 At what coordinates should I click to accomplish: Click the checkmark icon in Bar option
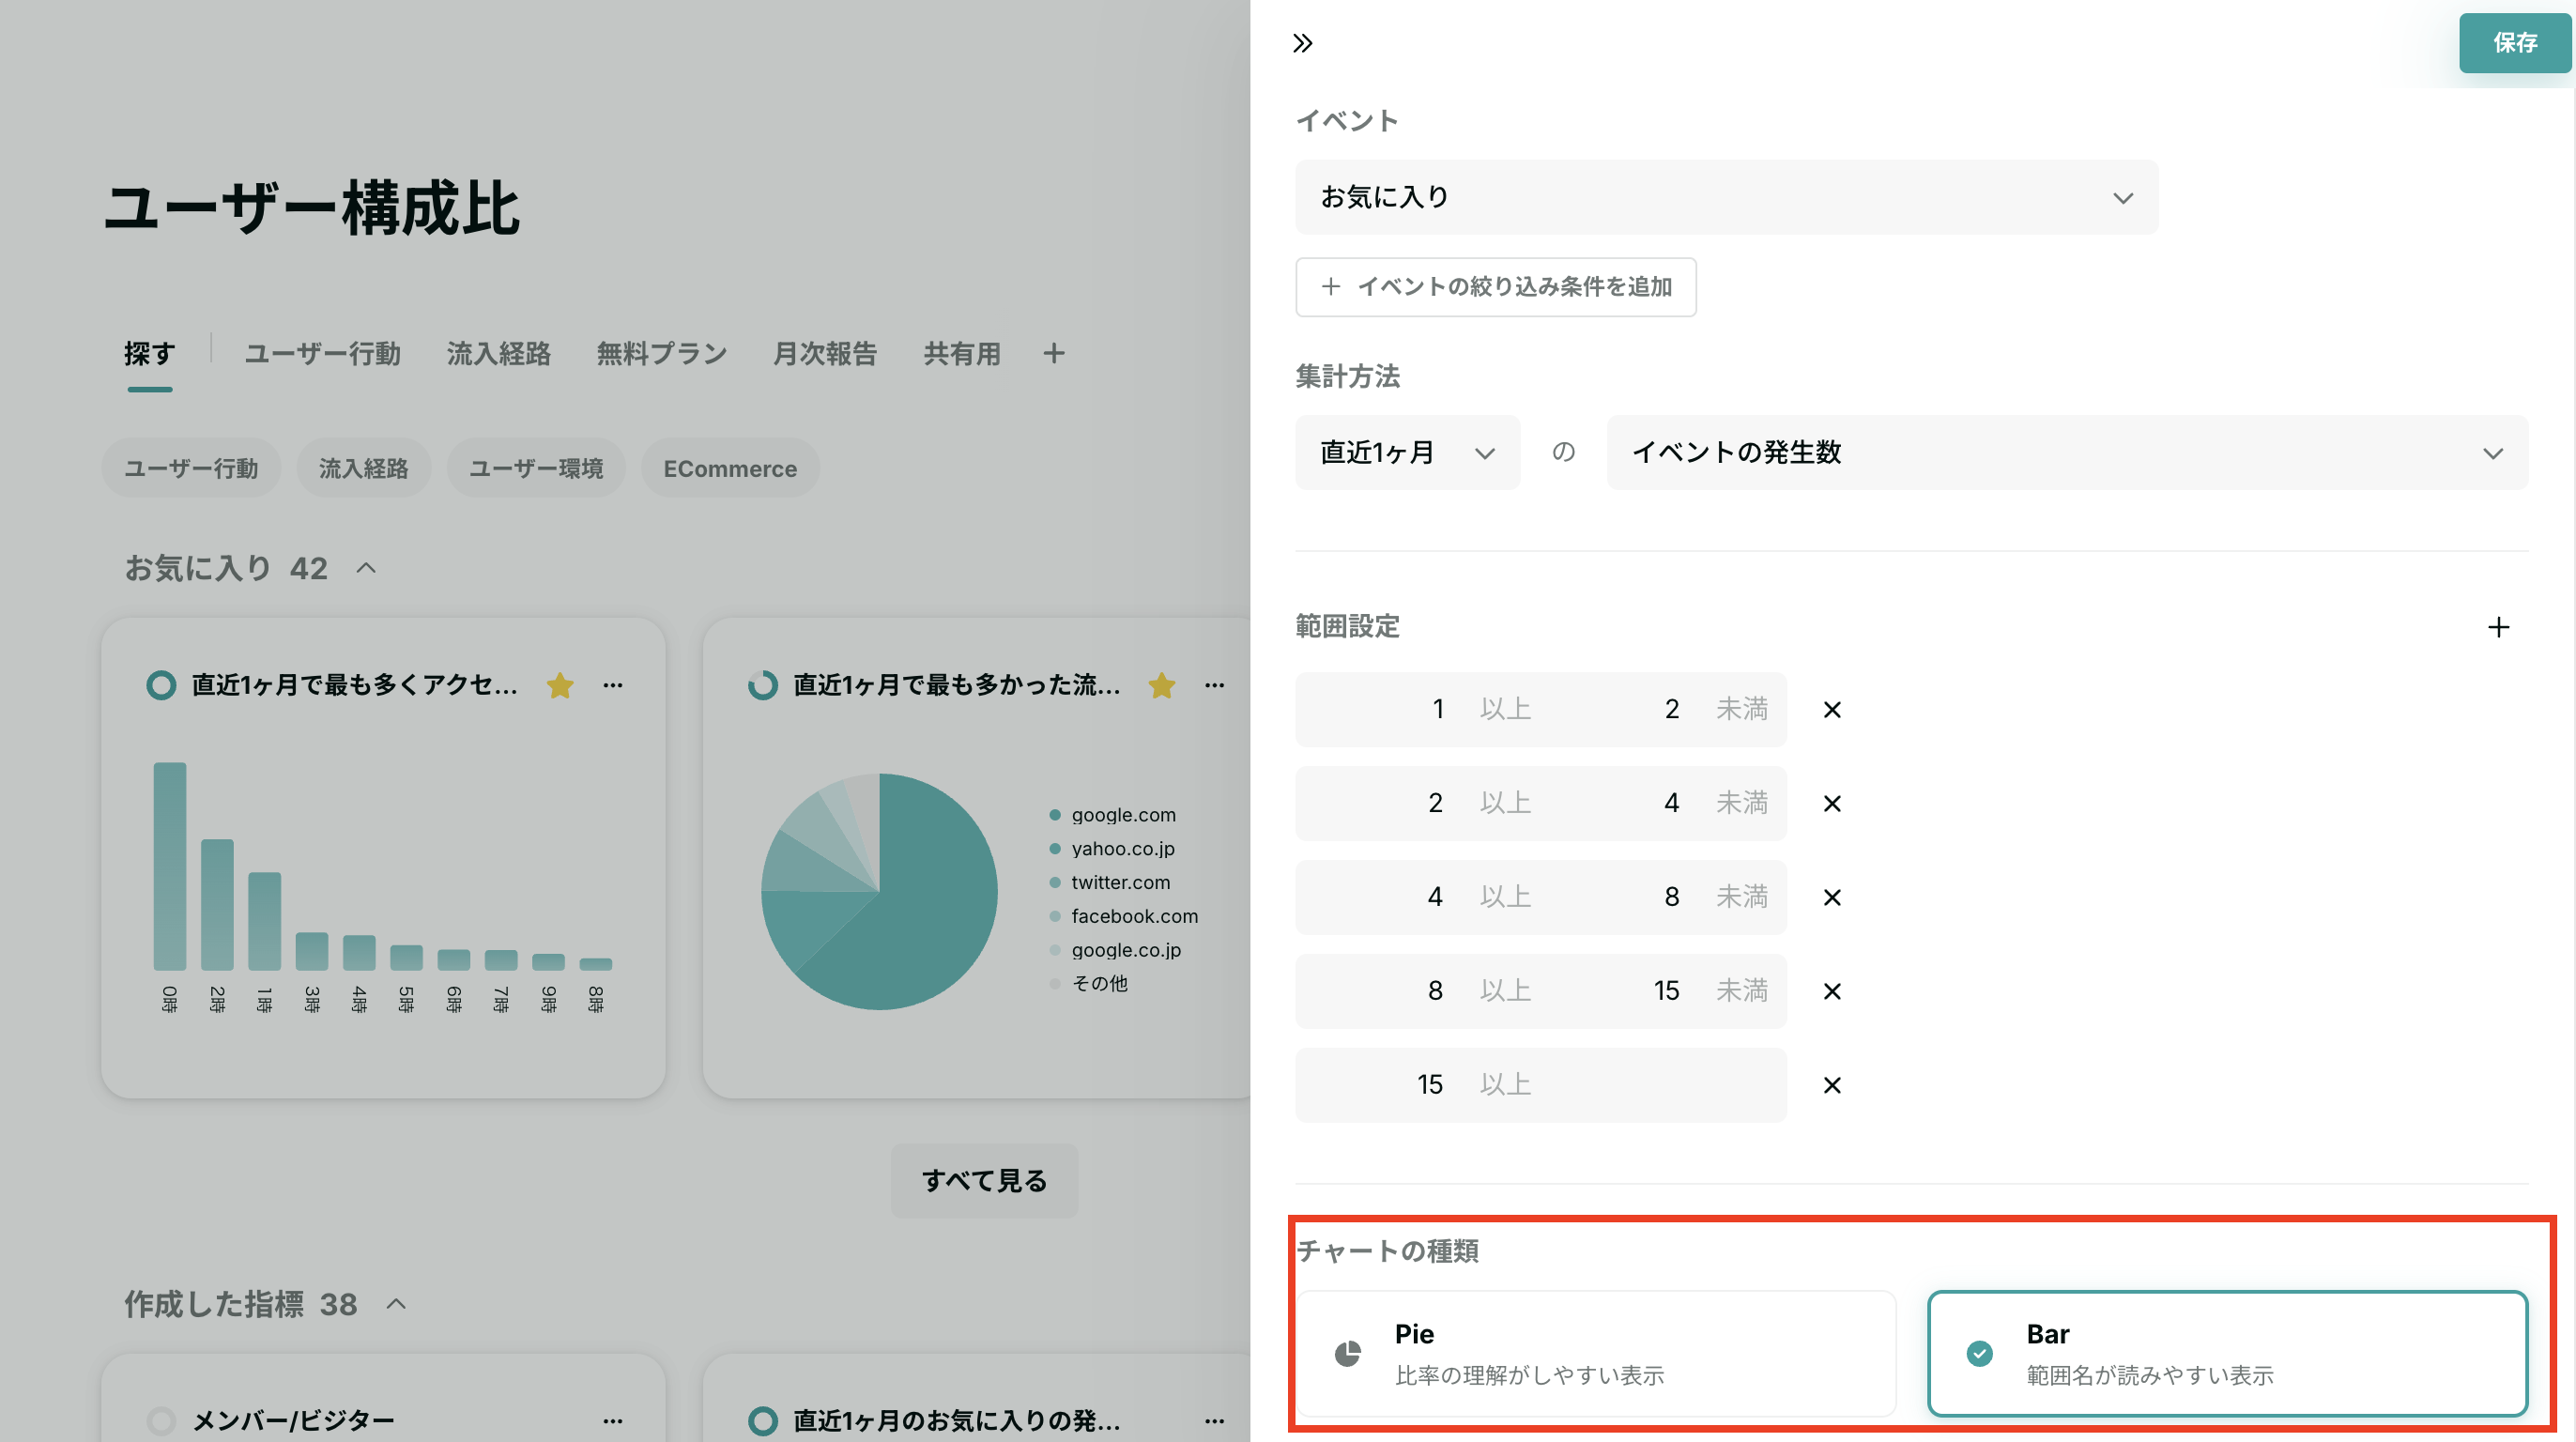point(1979,1353)
